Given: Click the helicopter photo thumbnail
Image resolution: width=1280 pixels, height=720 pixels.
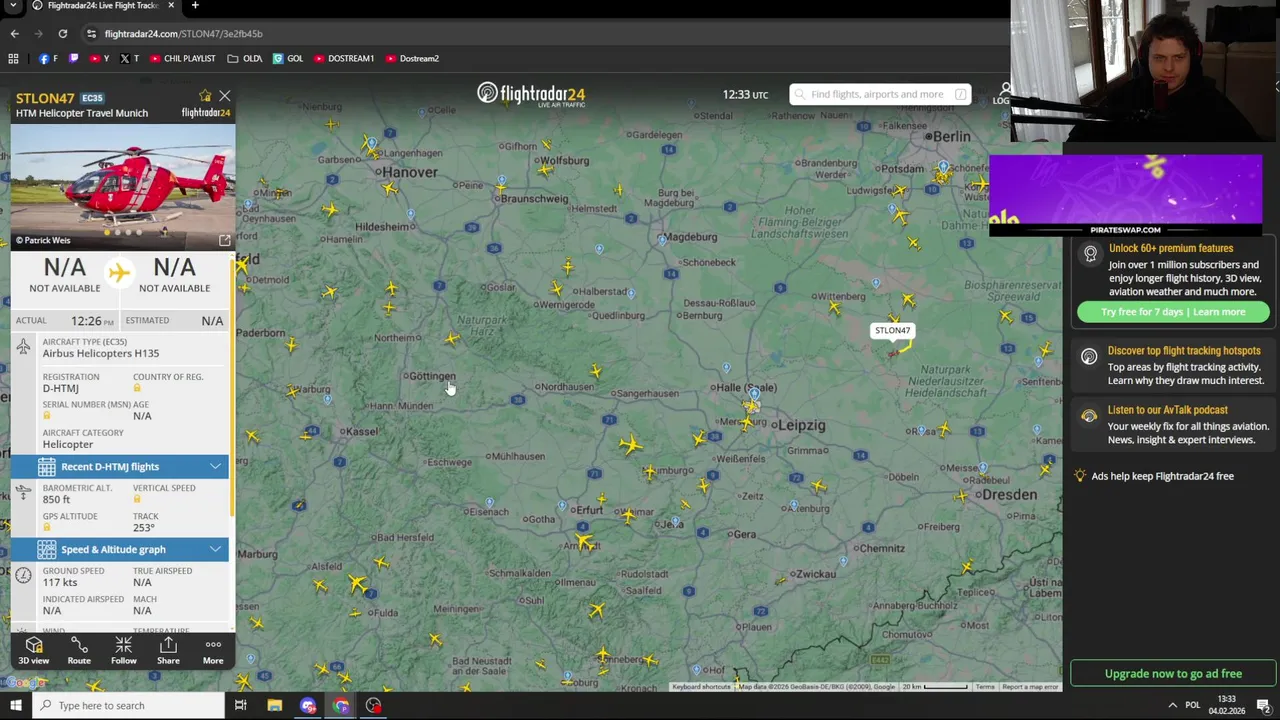Looking at the screenshot, I should coord(123,186).
